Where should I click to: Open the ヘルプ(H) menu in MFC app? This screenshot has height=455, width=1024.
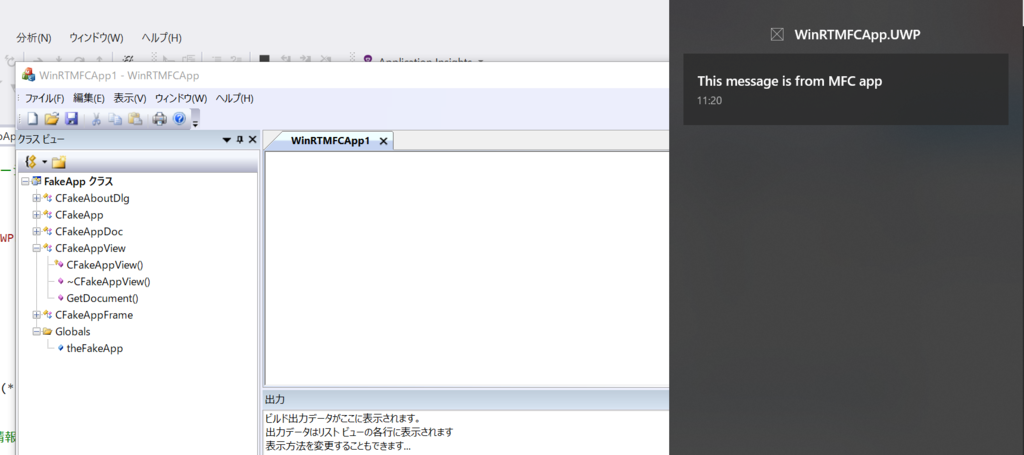(x=234, y=99)
